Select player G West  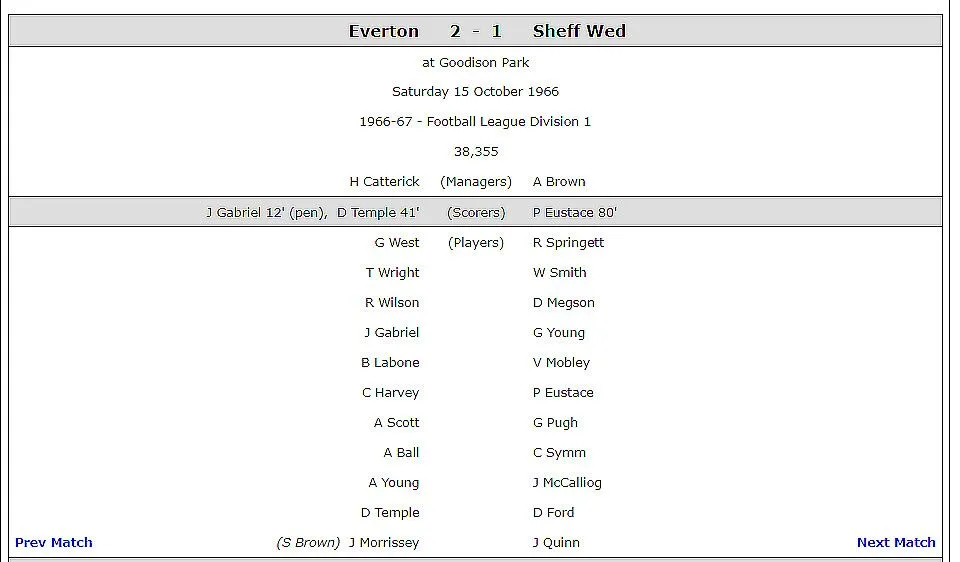coord(397,242)
